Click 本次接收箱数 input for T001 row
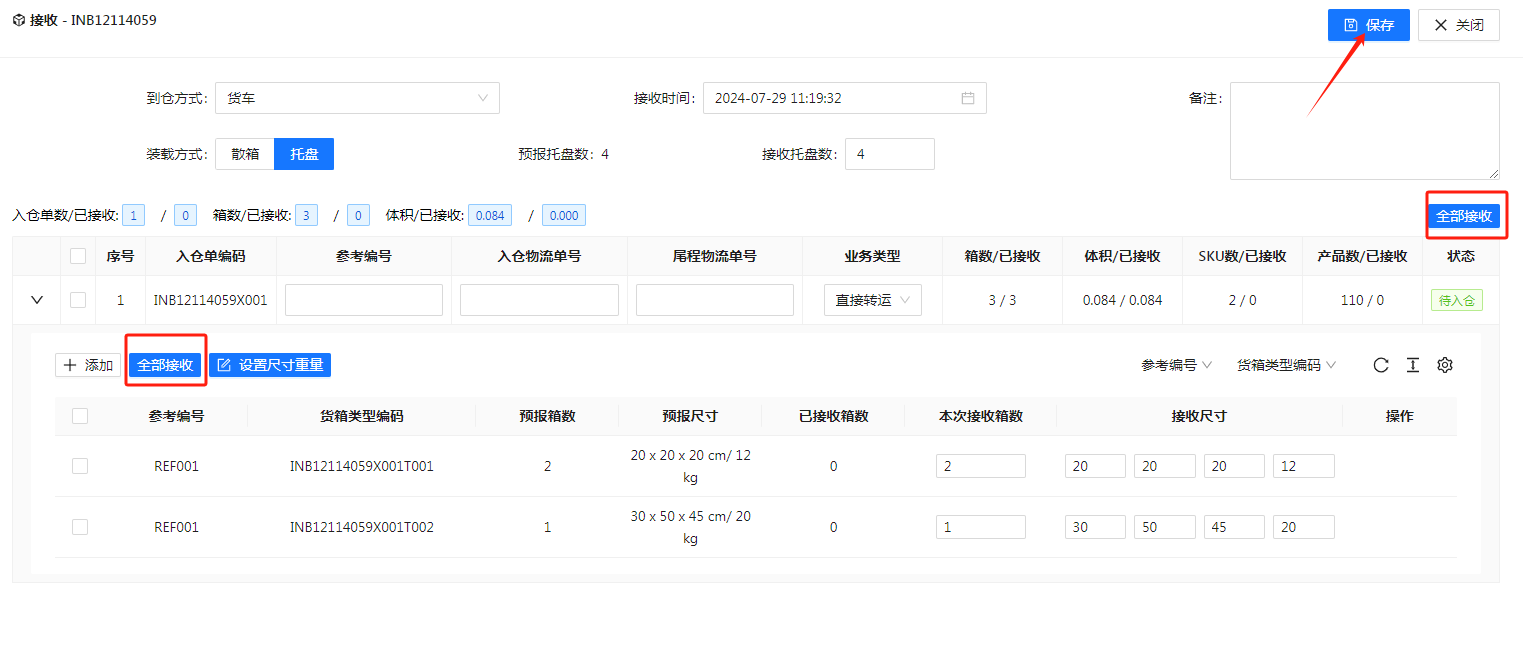 coord(981,466)
